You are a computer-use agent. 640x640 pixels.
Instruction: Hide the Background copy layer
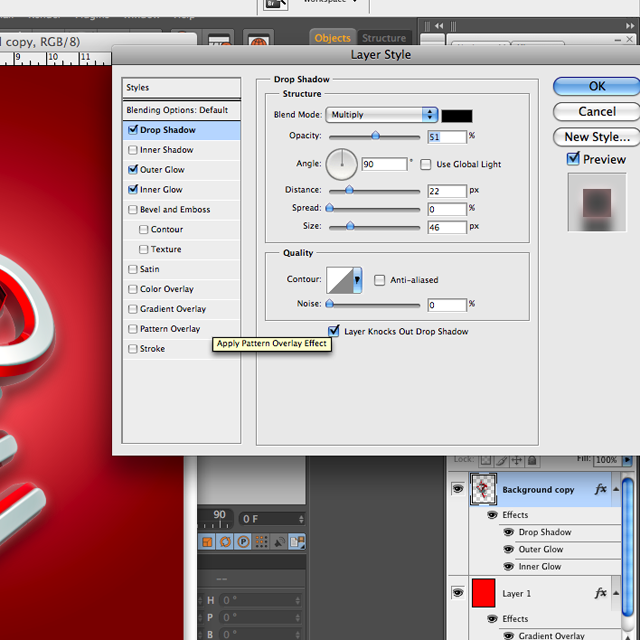coord(458,489)
